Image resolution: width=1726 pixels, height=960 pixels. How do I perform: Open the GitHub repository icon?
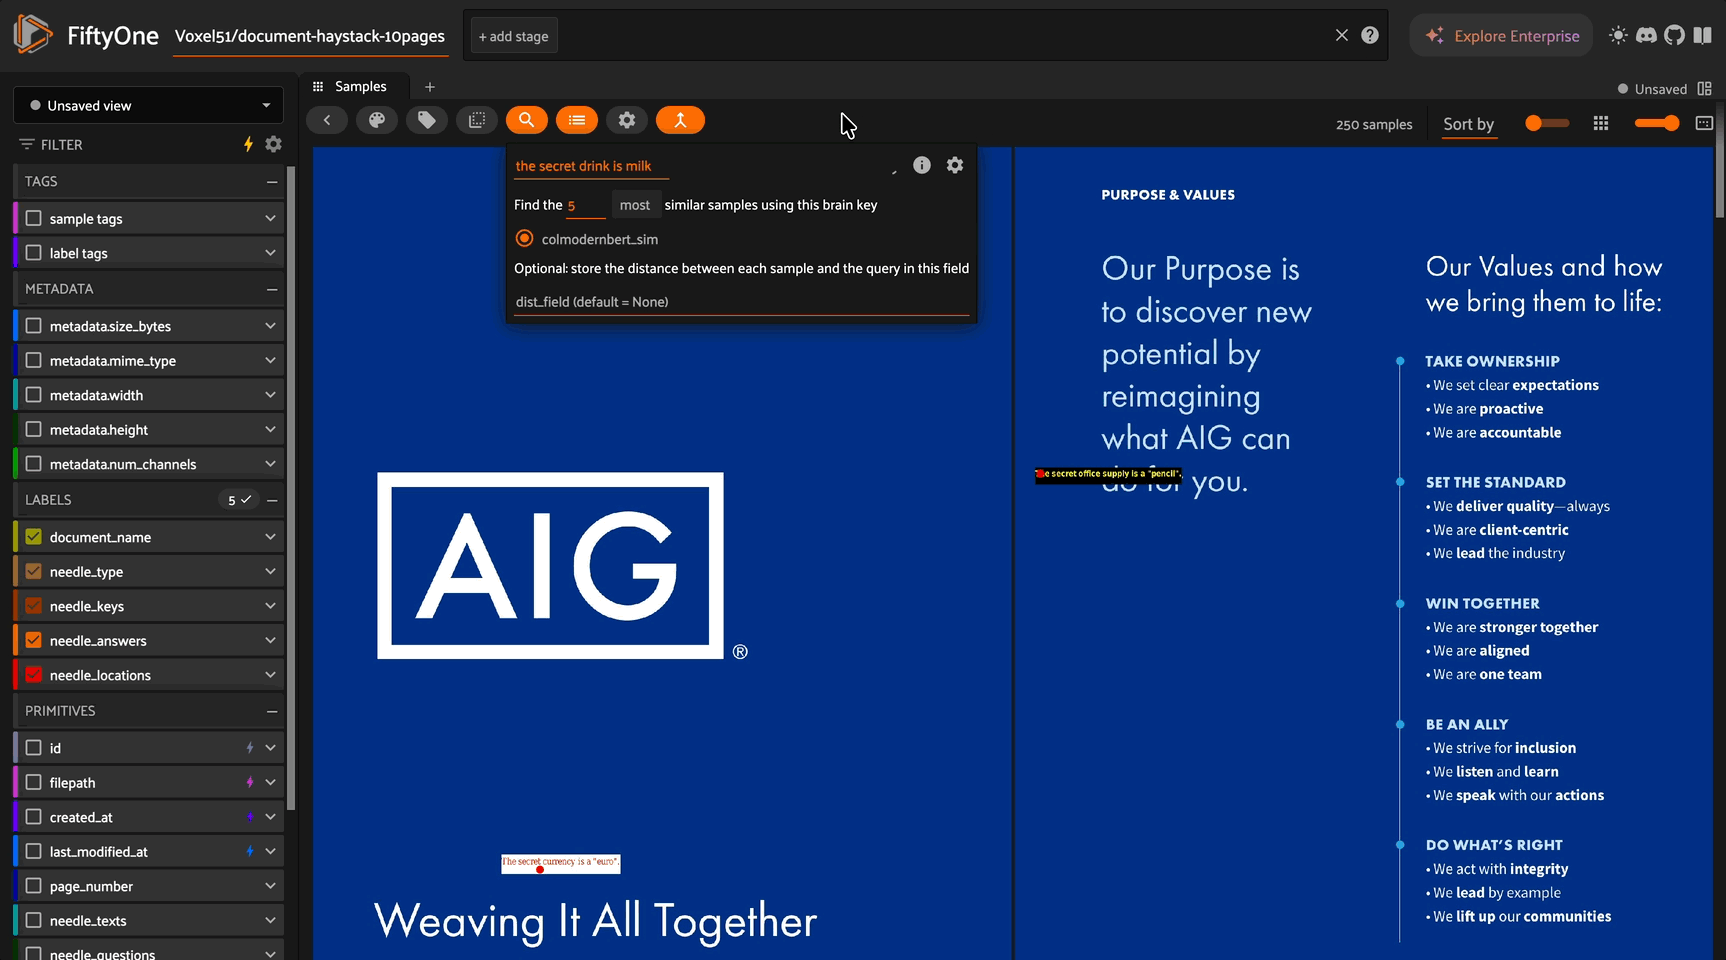(x=1674, y=35)
